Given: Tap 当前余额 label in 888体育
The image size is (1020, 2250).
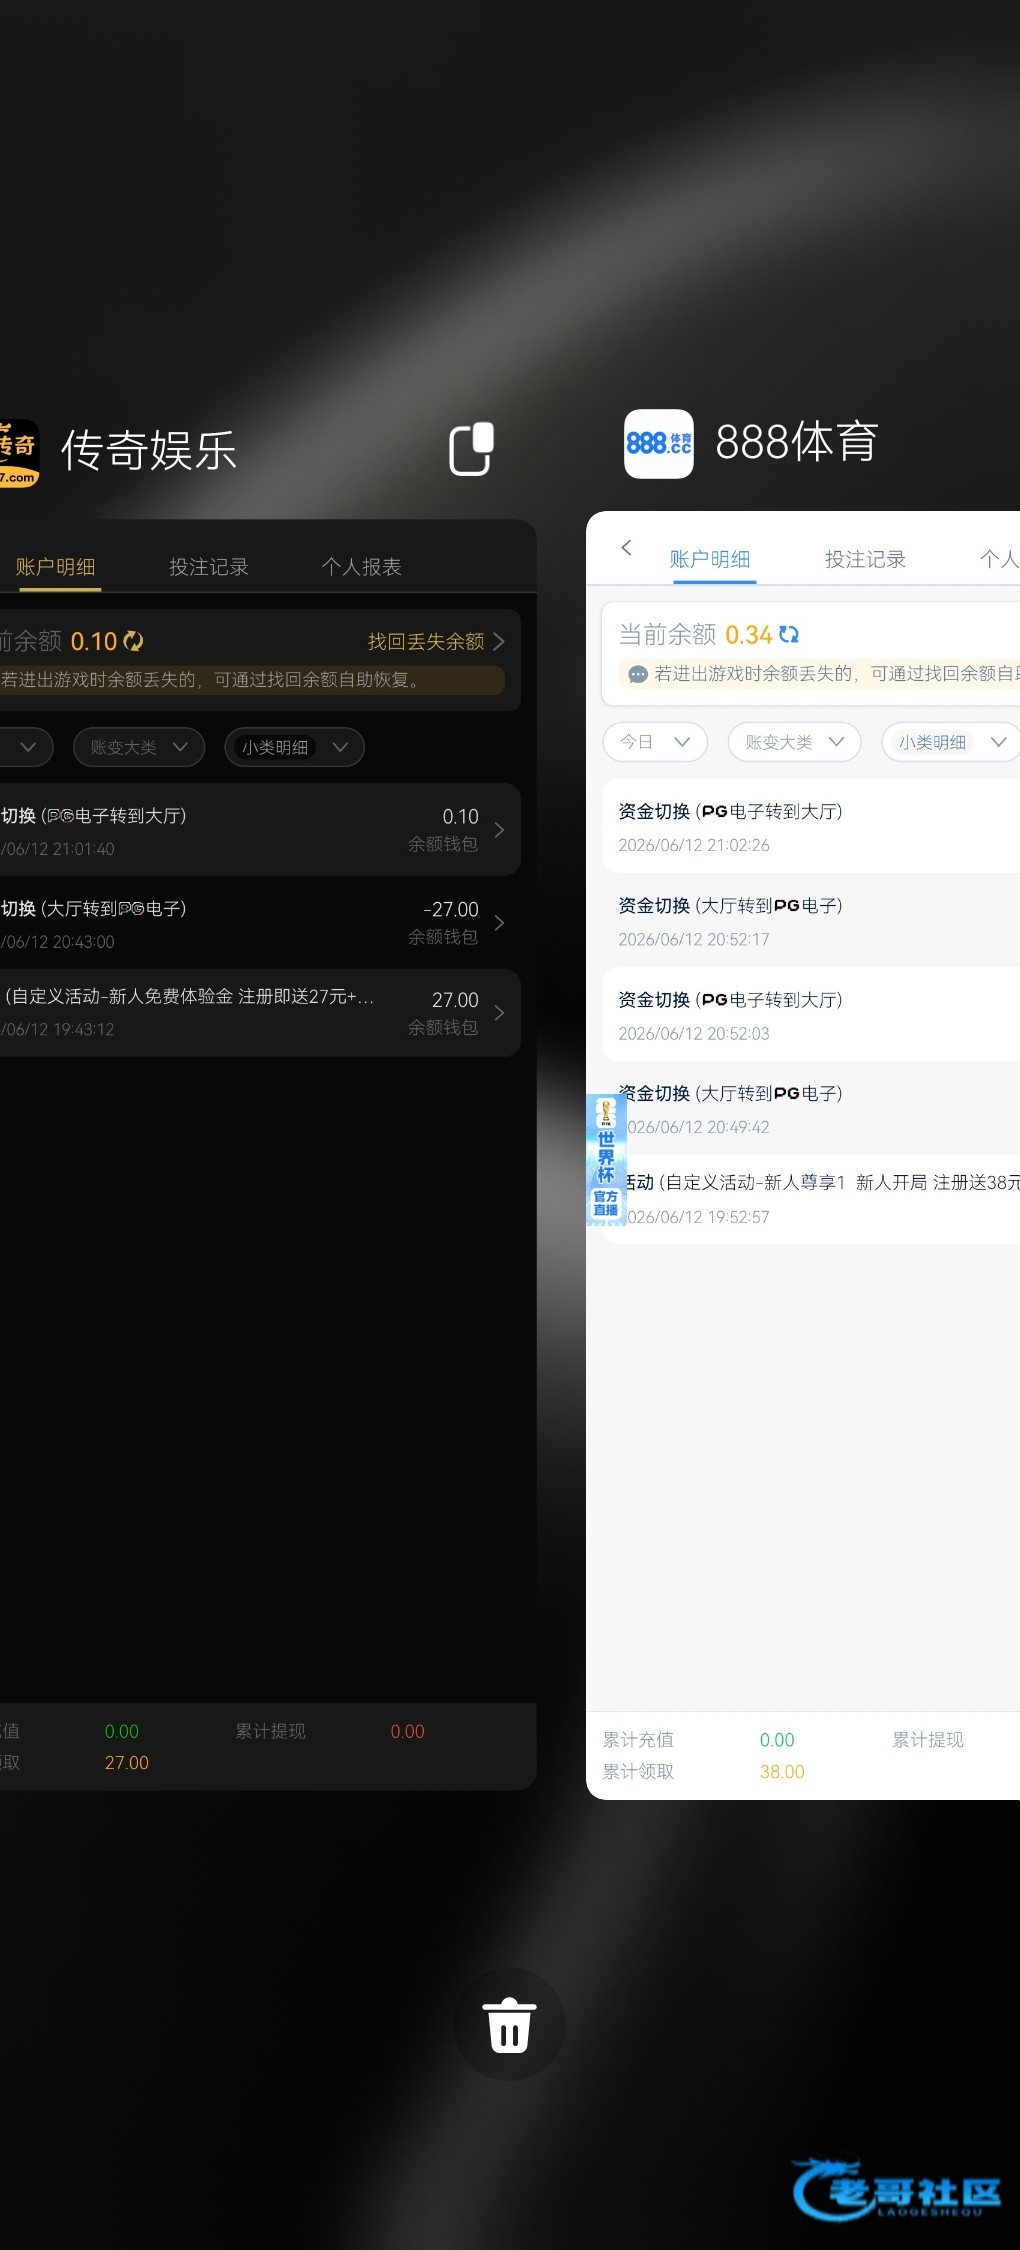Looking at the screenshot, I should [667, 635].
